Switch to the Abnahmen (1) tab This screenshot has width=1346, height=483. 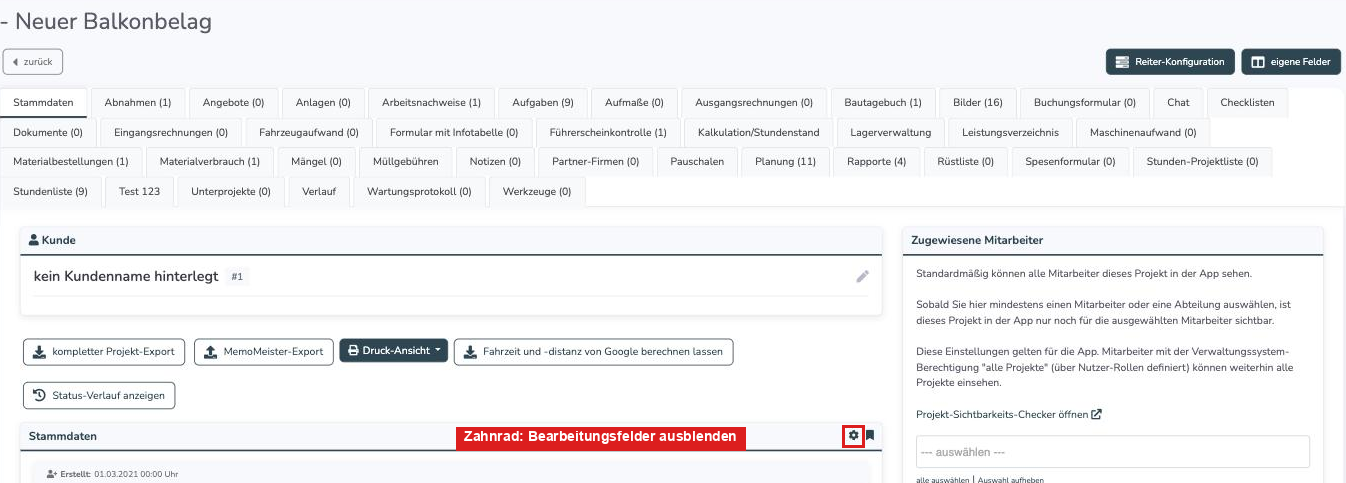[x=138, y=102]
